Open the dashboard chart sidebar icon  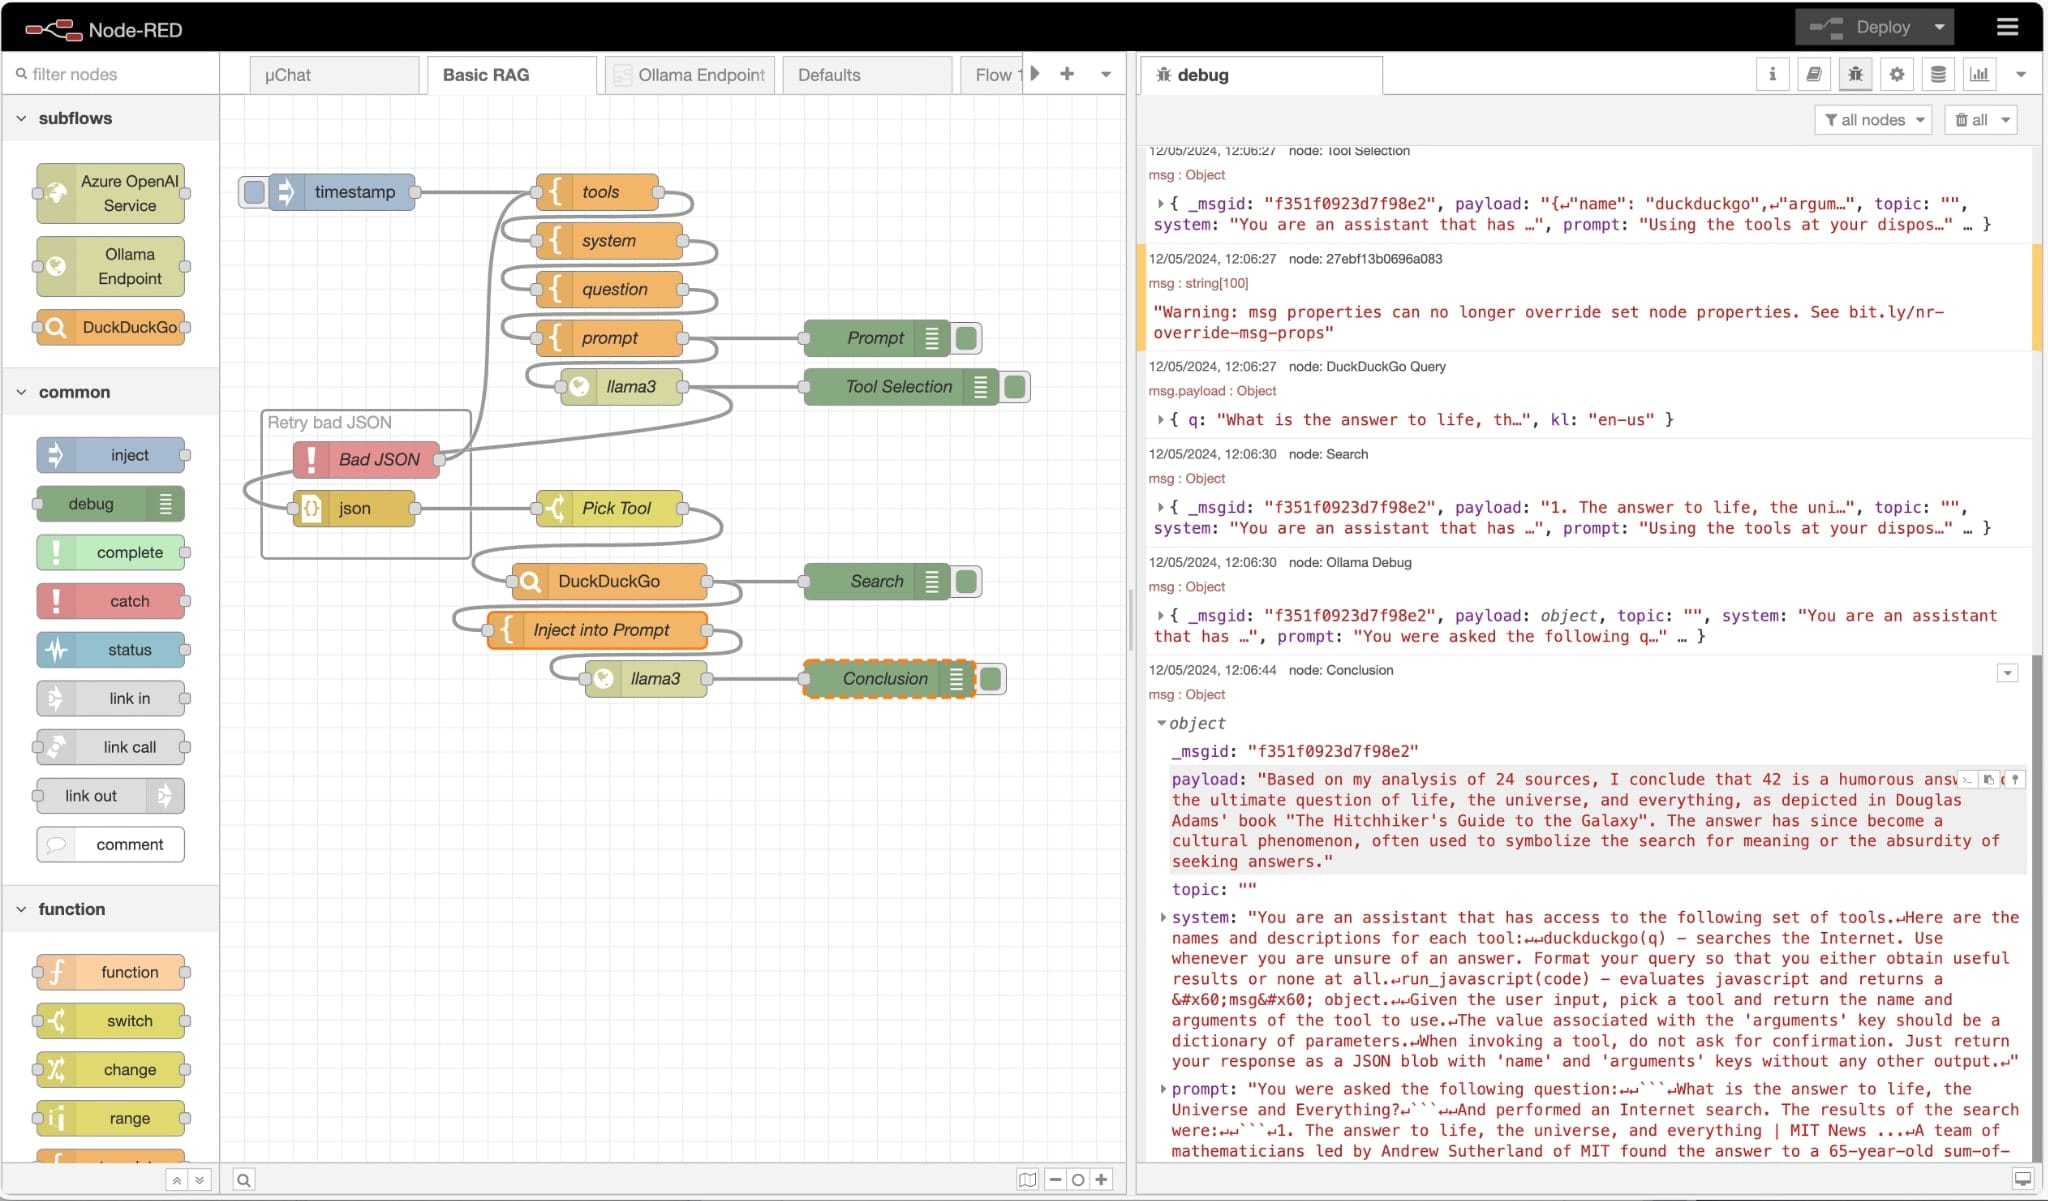[1979, 74]
